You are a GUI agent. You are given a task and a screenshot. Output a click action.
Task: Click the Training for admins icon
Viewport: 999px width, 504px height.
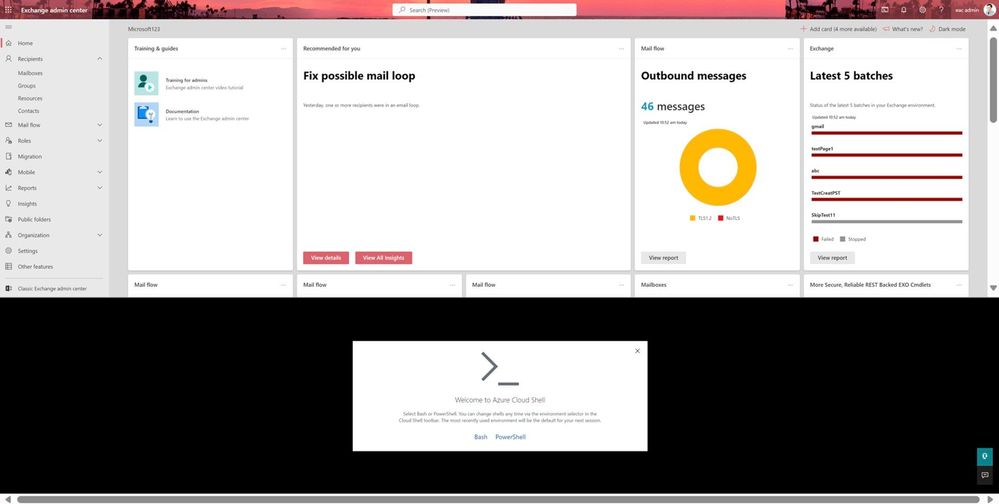146,83
